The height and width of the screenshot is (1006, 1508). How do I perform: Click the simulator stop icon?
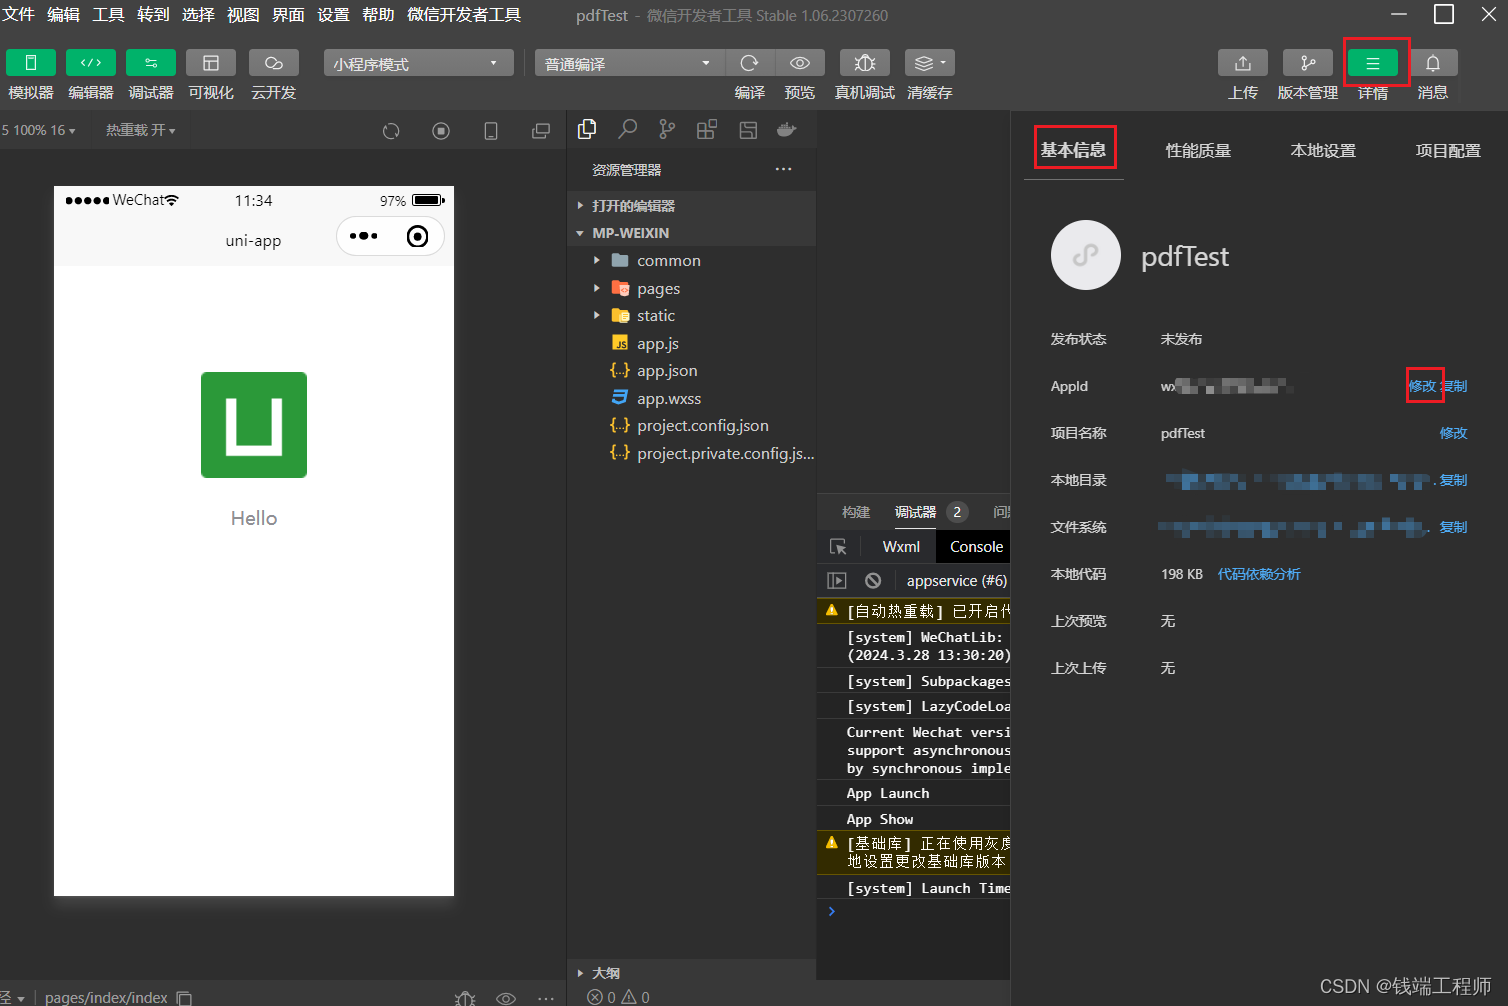click(441, 131)
